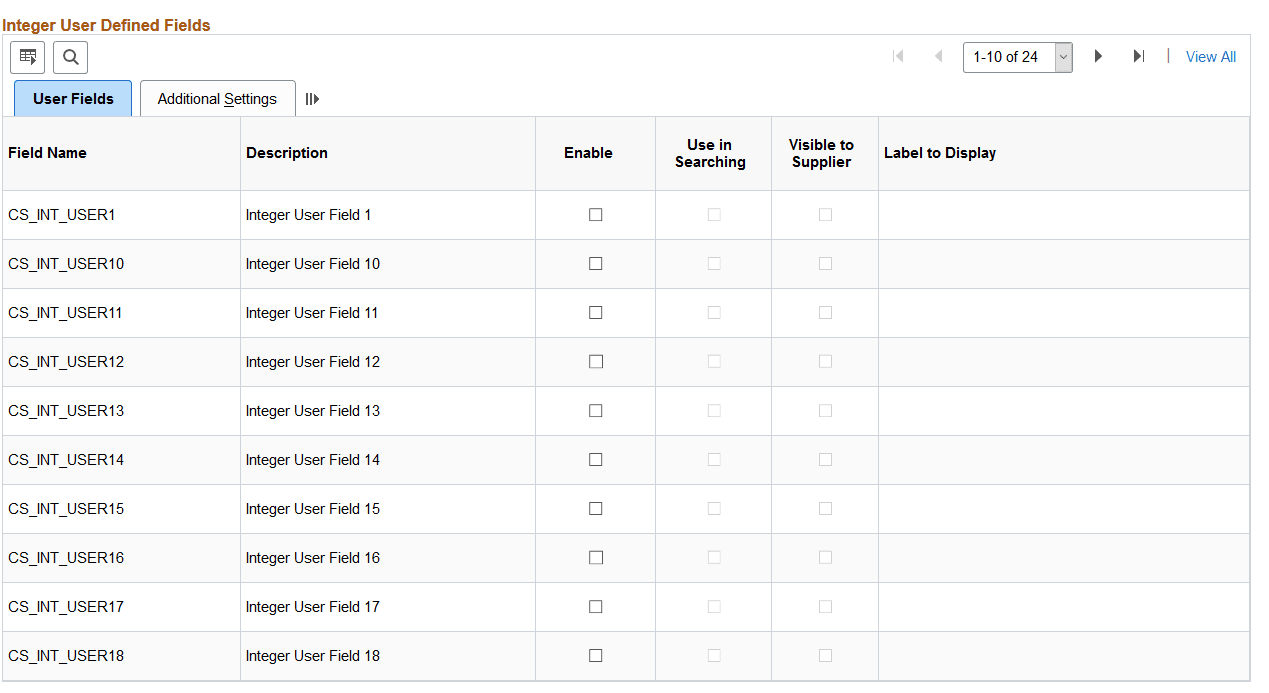Check the Enable box for CS_INT_USER18
The height and width of the screenshot is (693, 1269).
(595, 655)
